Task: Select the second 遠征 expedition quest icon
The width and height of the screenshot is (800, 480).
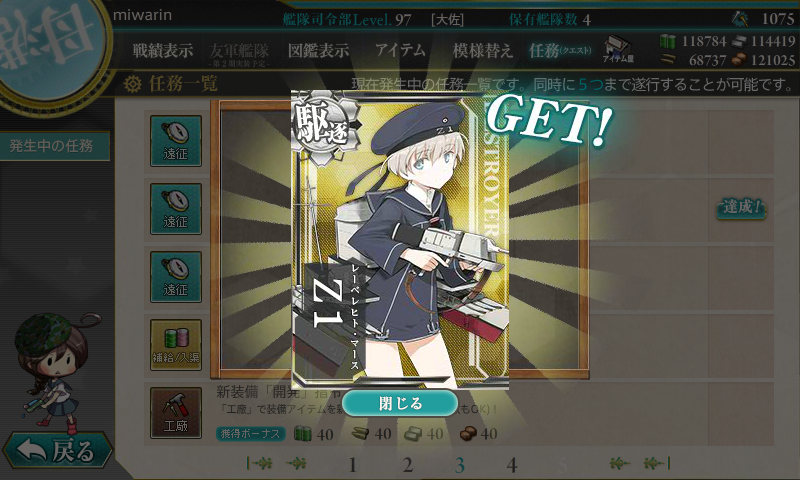Action: tap(176, 209)
